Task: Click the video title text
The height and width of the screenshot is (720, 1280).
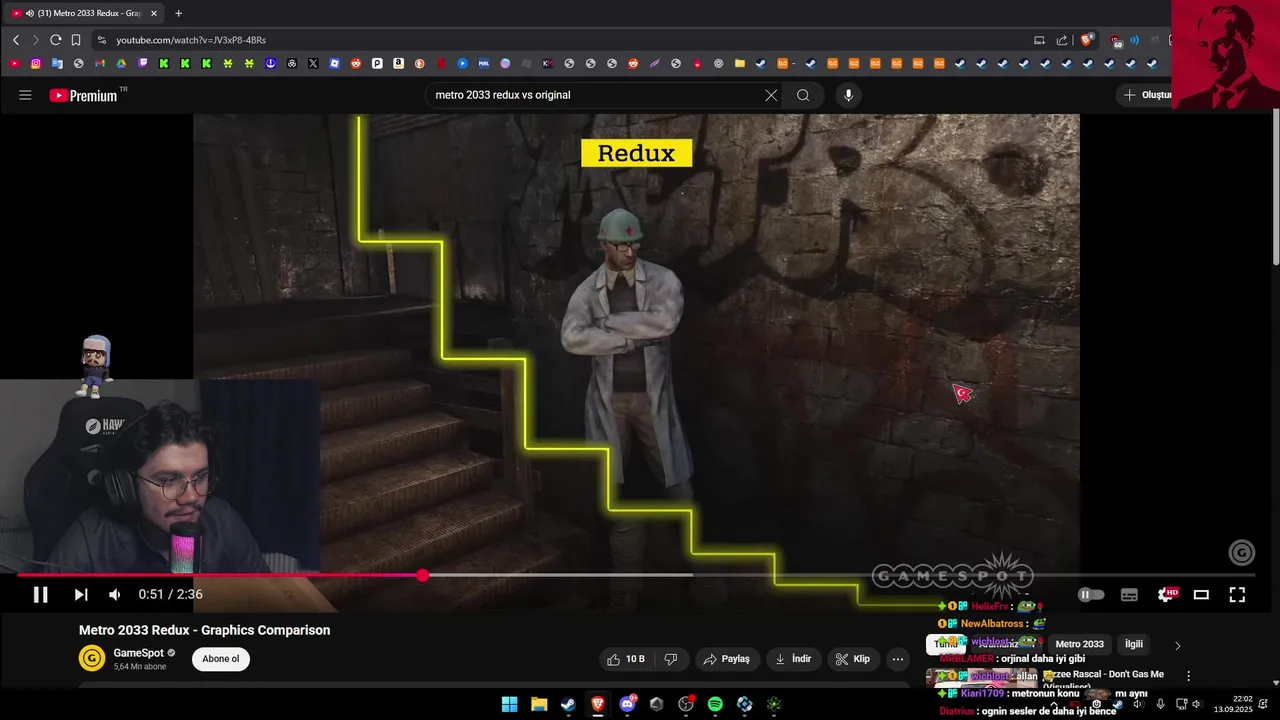Action: tap(204, 630)
